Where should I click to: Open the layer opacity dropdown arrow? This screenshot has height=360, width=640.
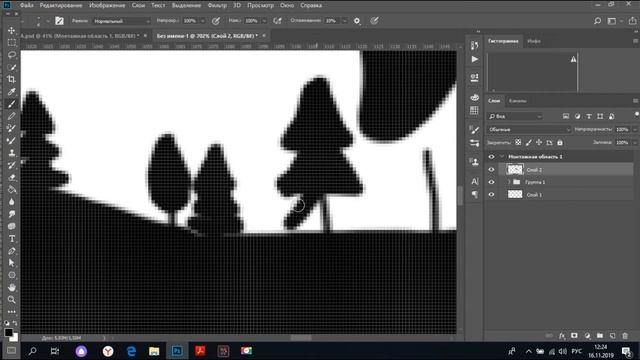(x=634, y=129)
